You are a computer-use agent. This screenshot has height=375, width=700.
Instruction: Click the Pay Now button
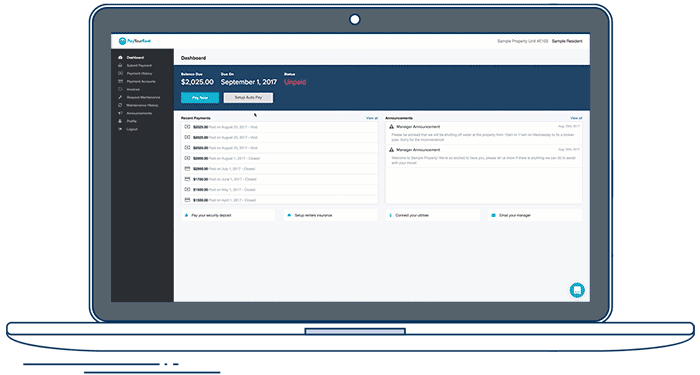[200, 98]
